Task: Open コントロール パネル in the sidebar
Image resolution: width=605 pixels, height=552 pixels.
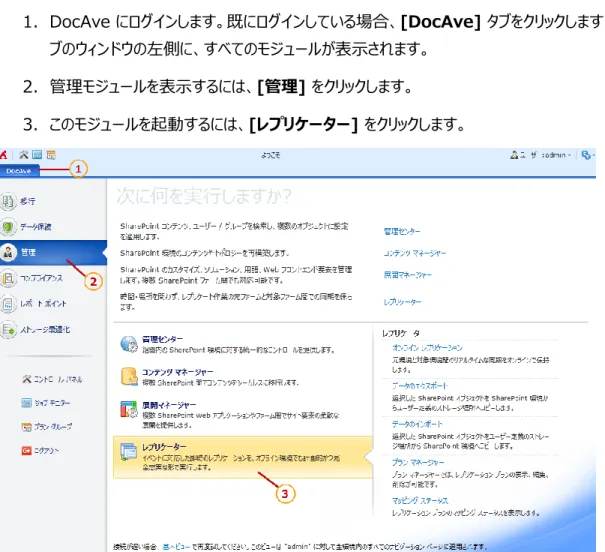Action: click(x=52, y=379)
